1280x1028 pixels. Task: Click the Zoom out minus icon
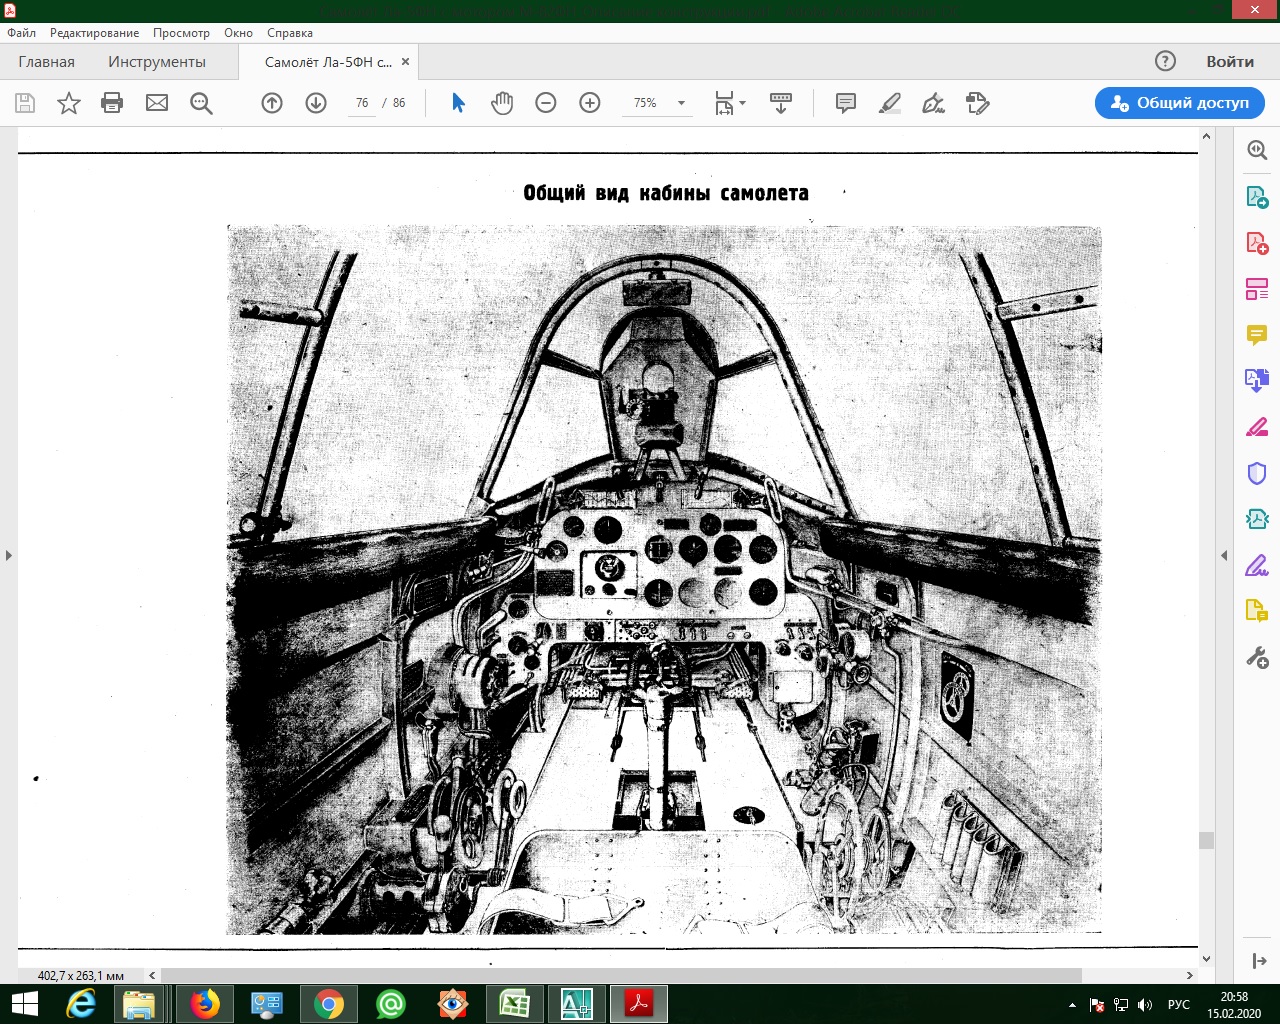(546, 103)
